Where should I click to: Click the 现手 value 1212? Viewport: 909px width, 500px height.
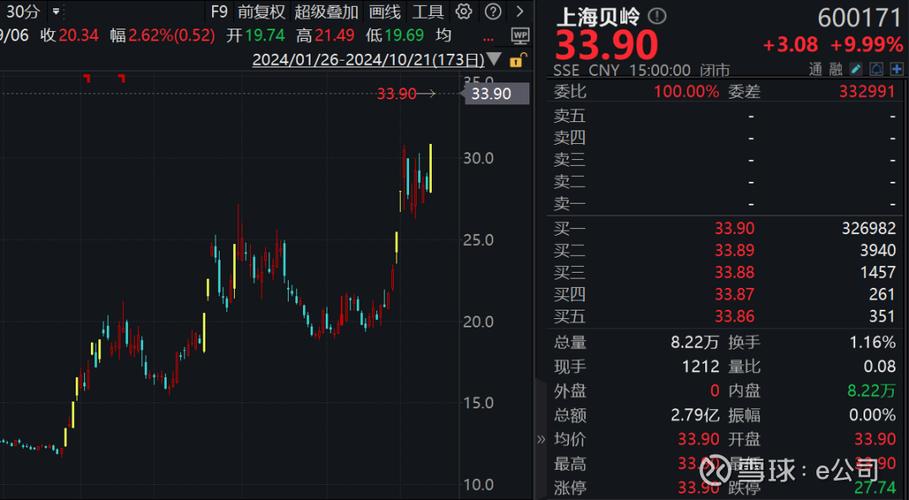(701, 367)
